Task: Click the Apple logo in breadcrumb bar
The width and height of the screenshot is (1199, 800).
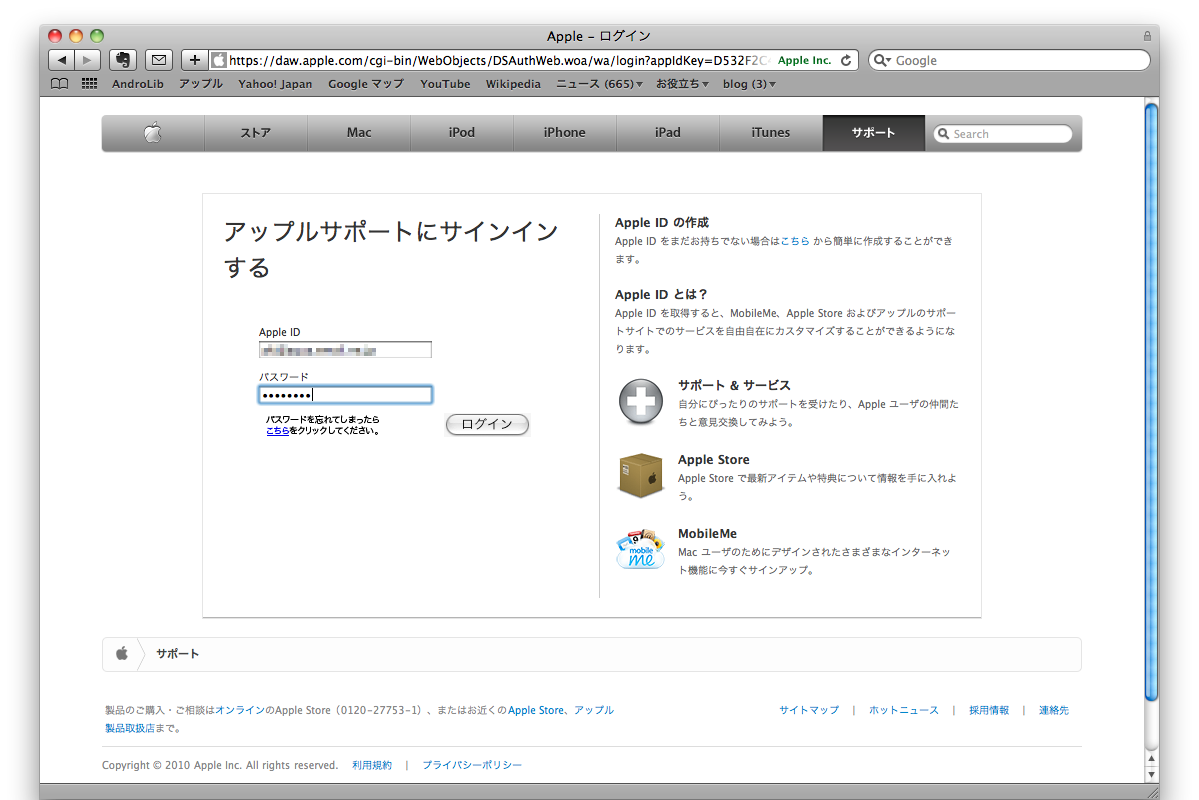Action: coord(122,653)
